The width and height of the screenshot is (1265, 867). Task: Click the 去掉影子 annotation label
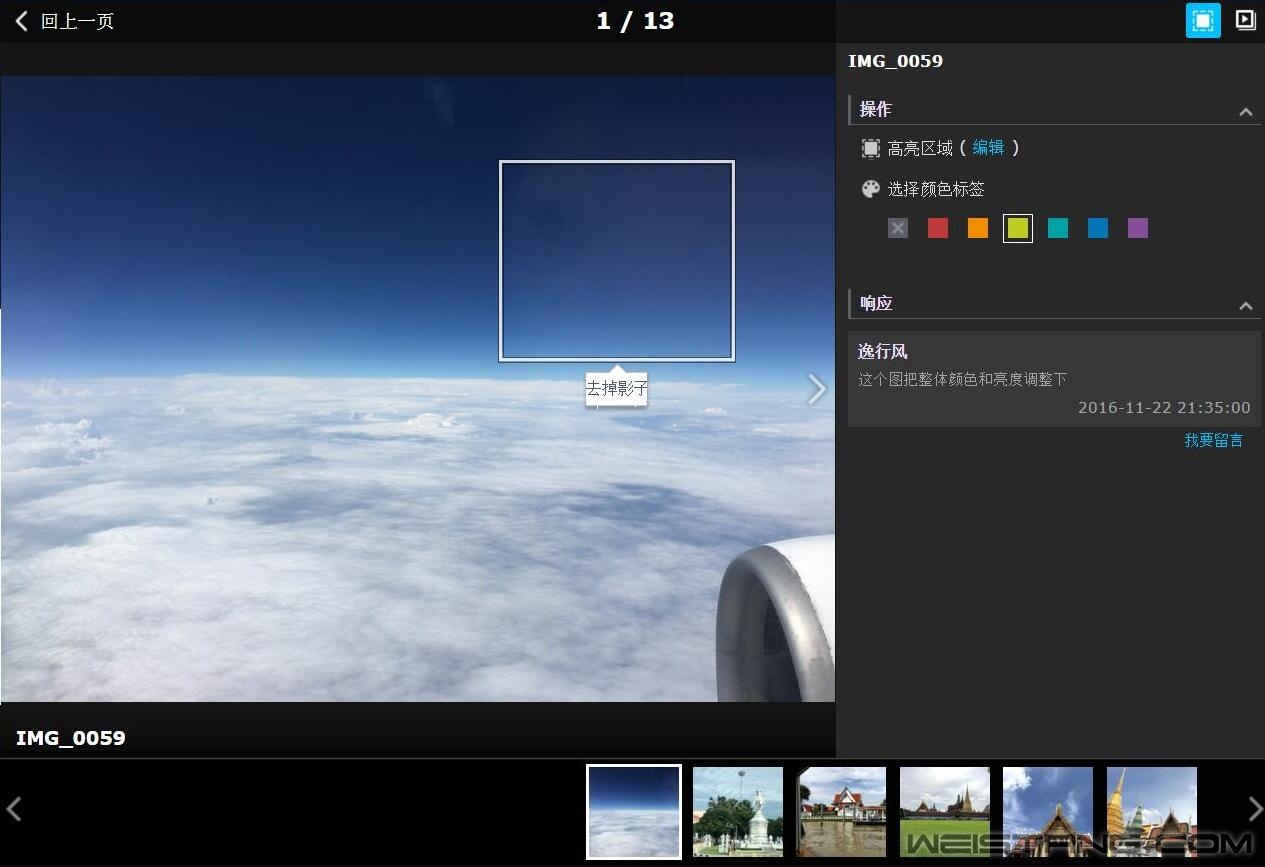tap(617, 389)
